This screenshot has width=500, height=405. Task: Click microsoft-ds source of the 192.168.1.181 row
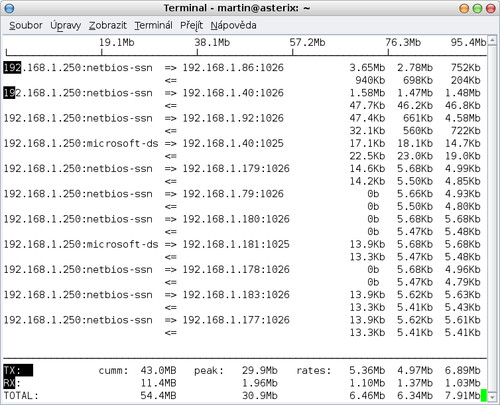tap(81, 244)
